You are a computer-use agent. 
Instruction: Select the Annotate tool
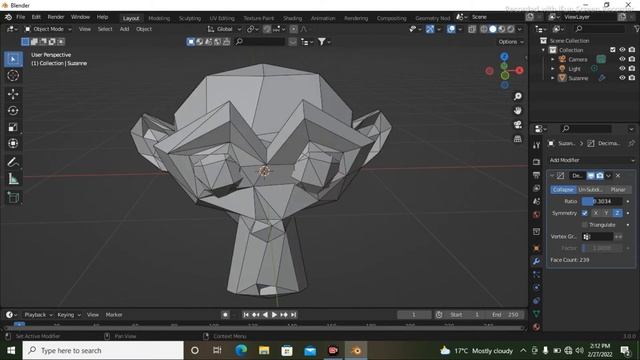[13, 162]
